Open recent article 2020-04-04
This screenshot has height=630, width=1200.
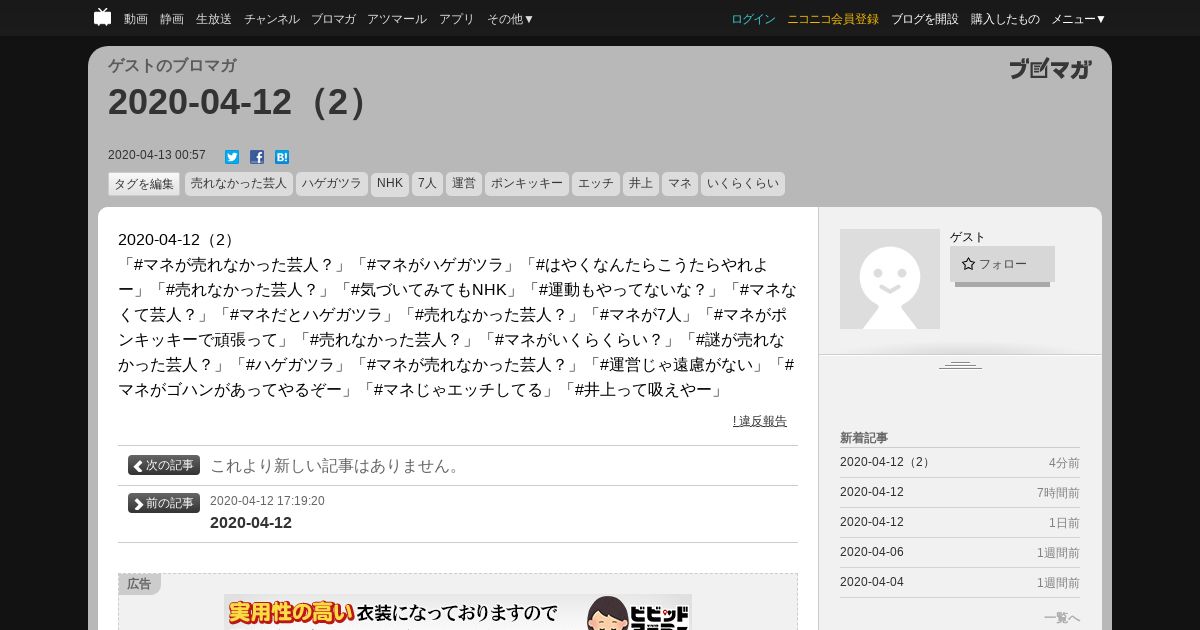click(x=872, y=582)
